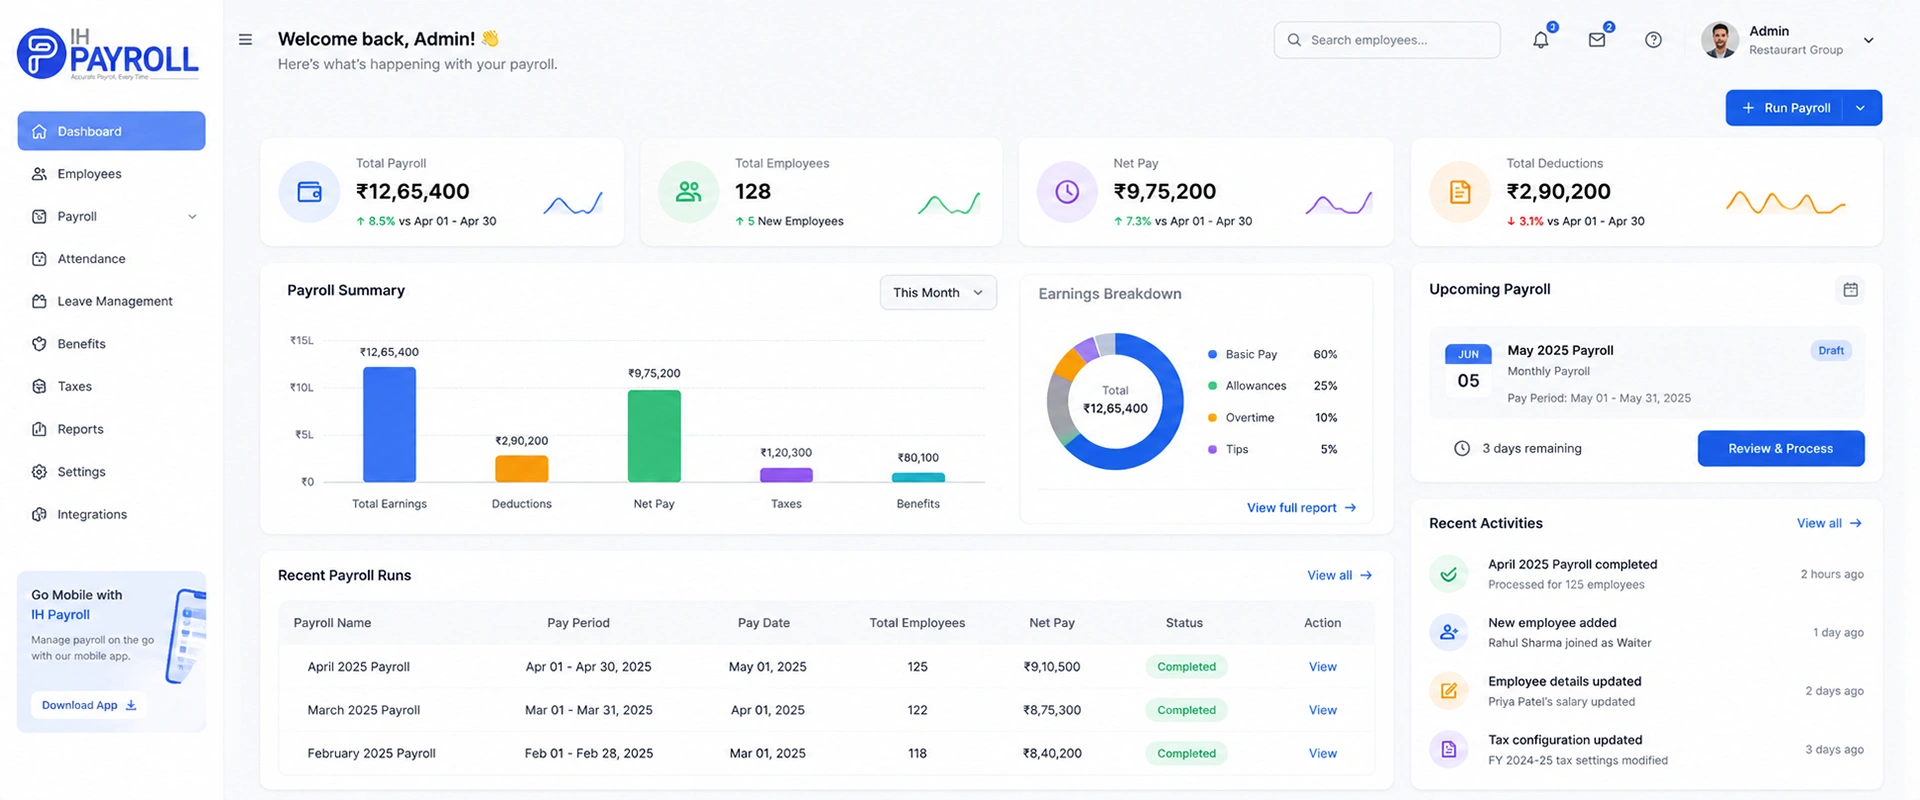Open View full report link
The width and height of the screenshot is (1920, 800).
(1301, 508)
